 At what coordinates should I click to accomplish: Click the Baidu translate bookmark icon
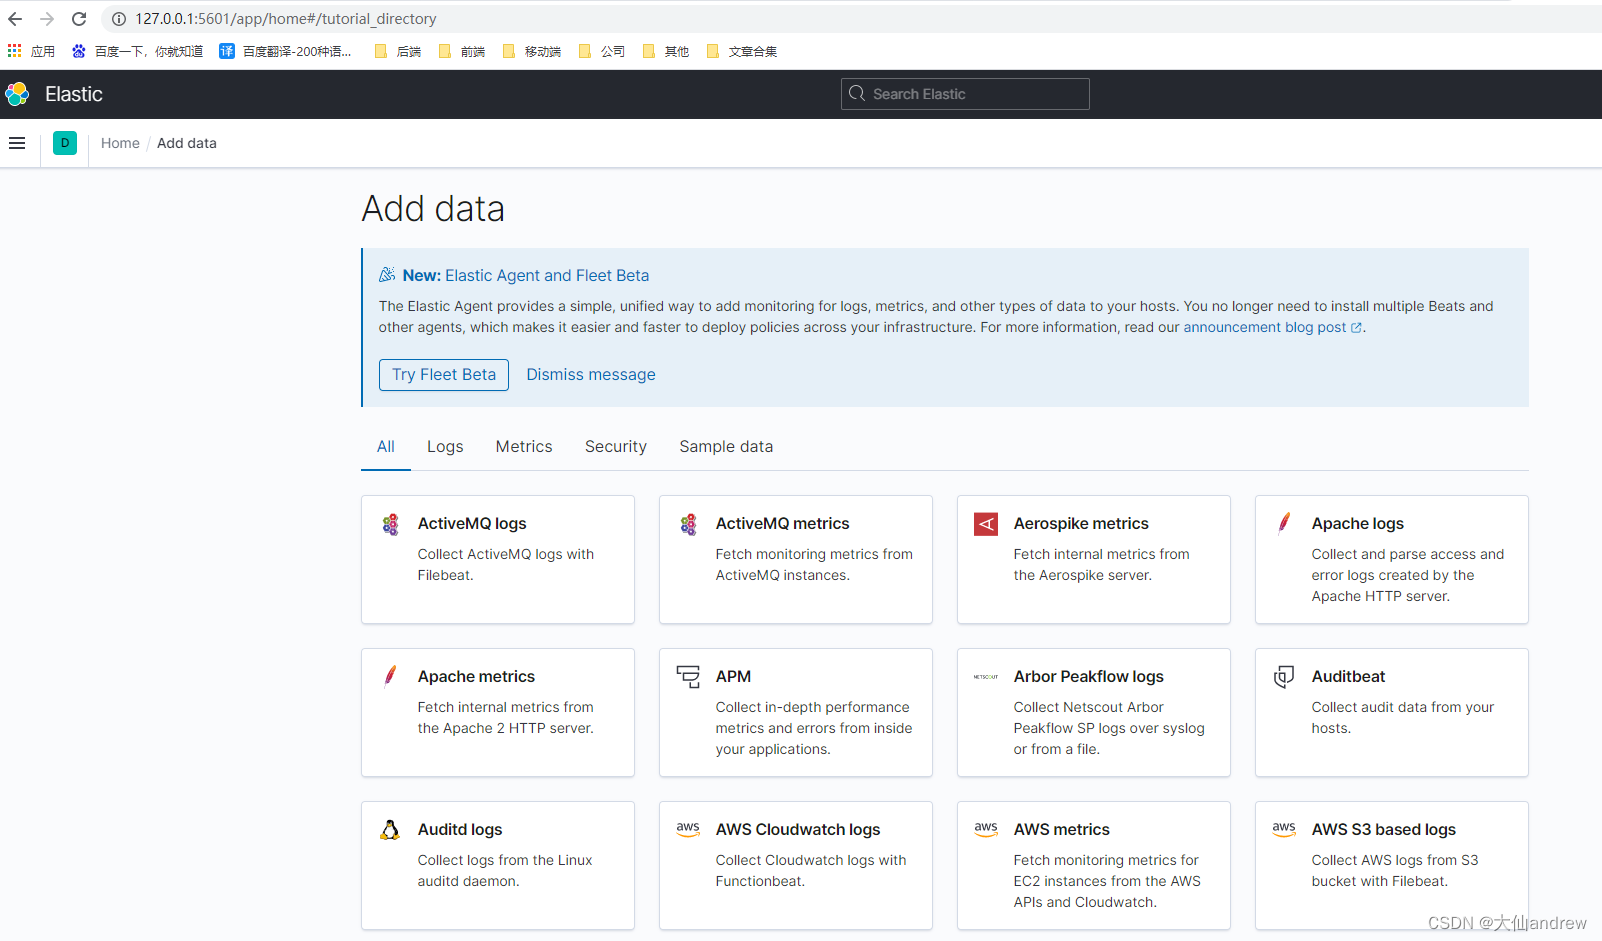pyautogui.click(x=227, y=51)
